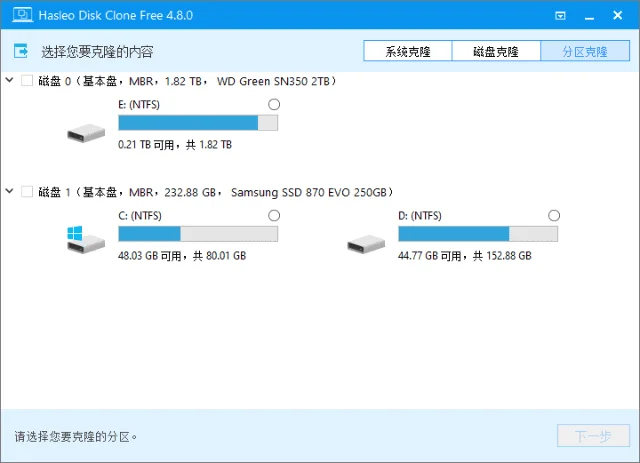Image resolution: width=640 pixels, height=463 pixels.
Task: Open the title bar dropdown menu icon
Action: click(x=561, y=16)
